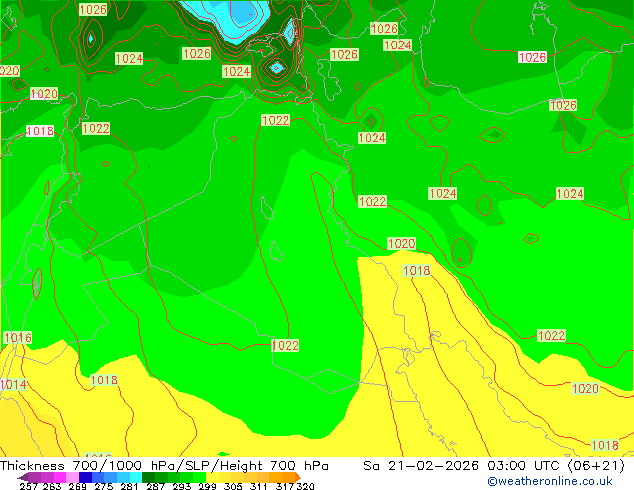This screenshot has width=634, height=490.
Task: Select the white-backed 1026 isobar label
Action: [532, 57]
